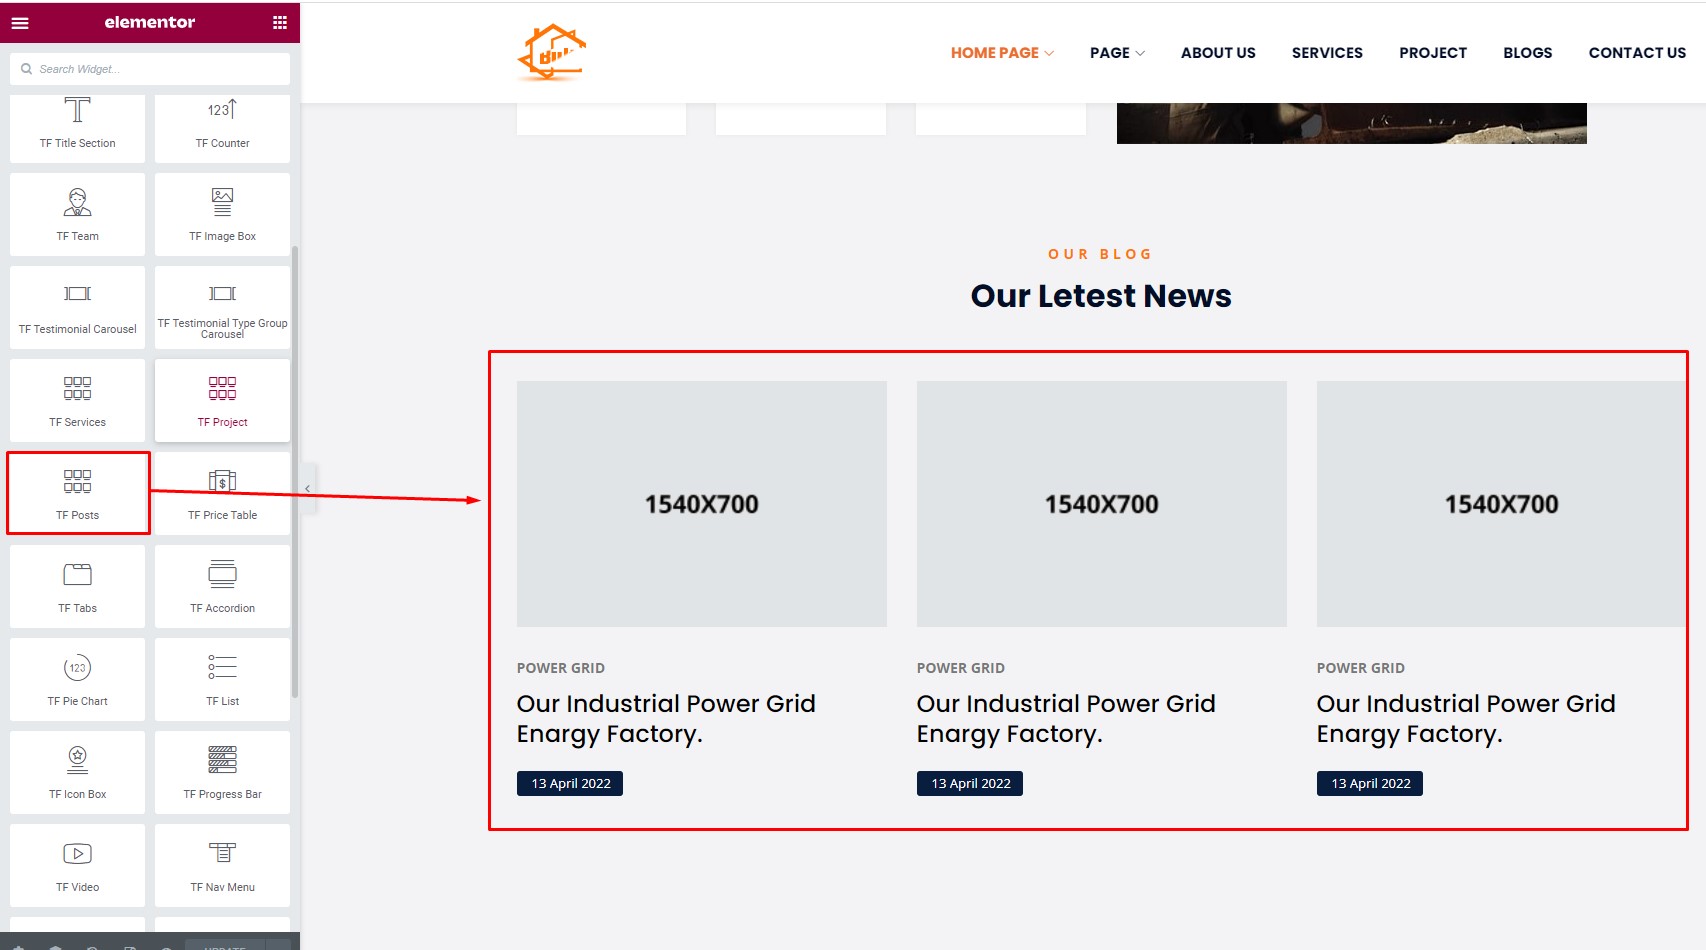Screen dimensions: 1706x950
Task: Select TF Testimonial Type Group Carousel widget
Action: (222, 307)
